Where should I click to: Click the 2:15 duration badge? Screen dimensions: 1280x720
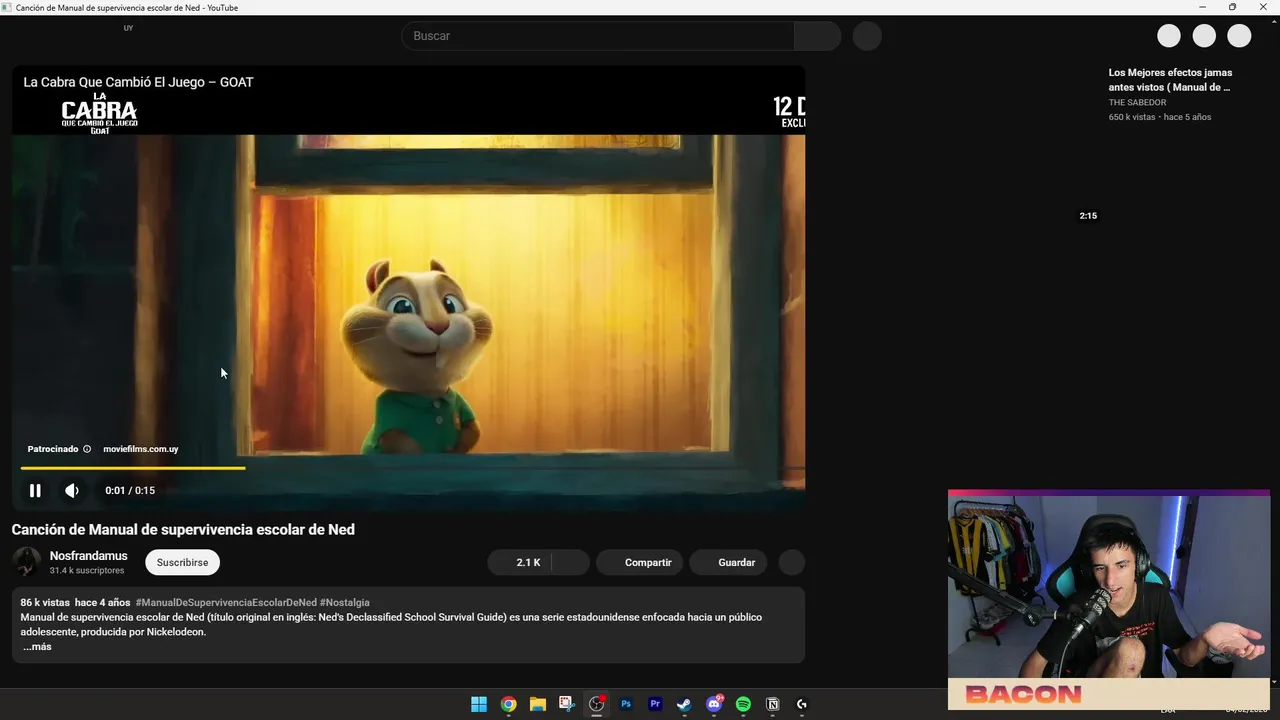(1088, 216)
